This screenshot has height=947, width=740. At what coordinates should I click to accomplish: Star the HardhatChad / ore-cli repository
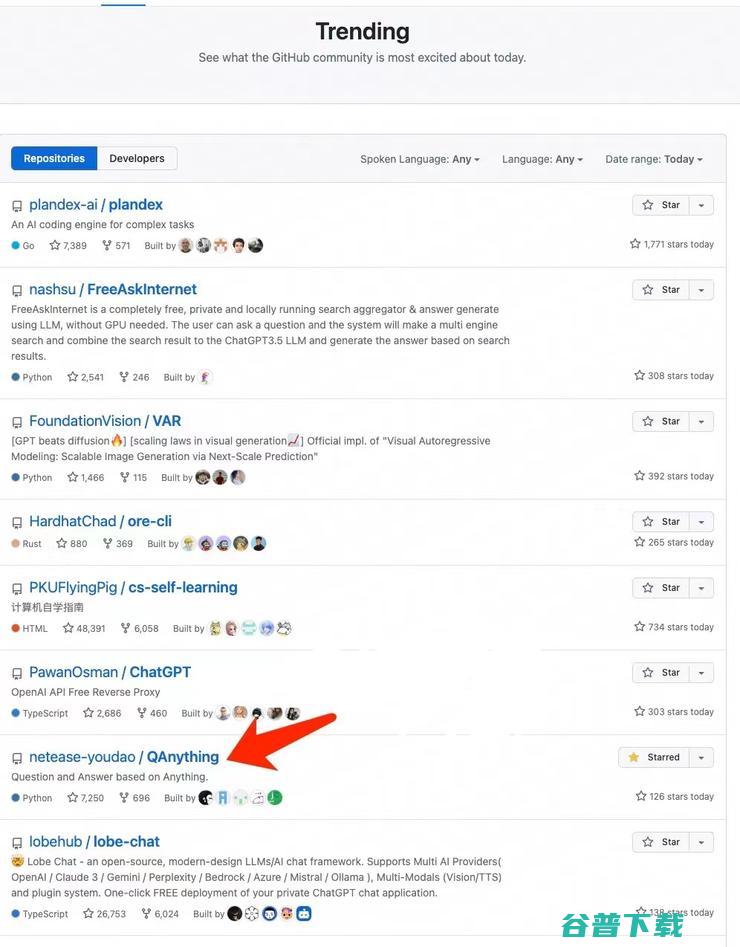pyautogui.click(x=661, y=522)
